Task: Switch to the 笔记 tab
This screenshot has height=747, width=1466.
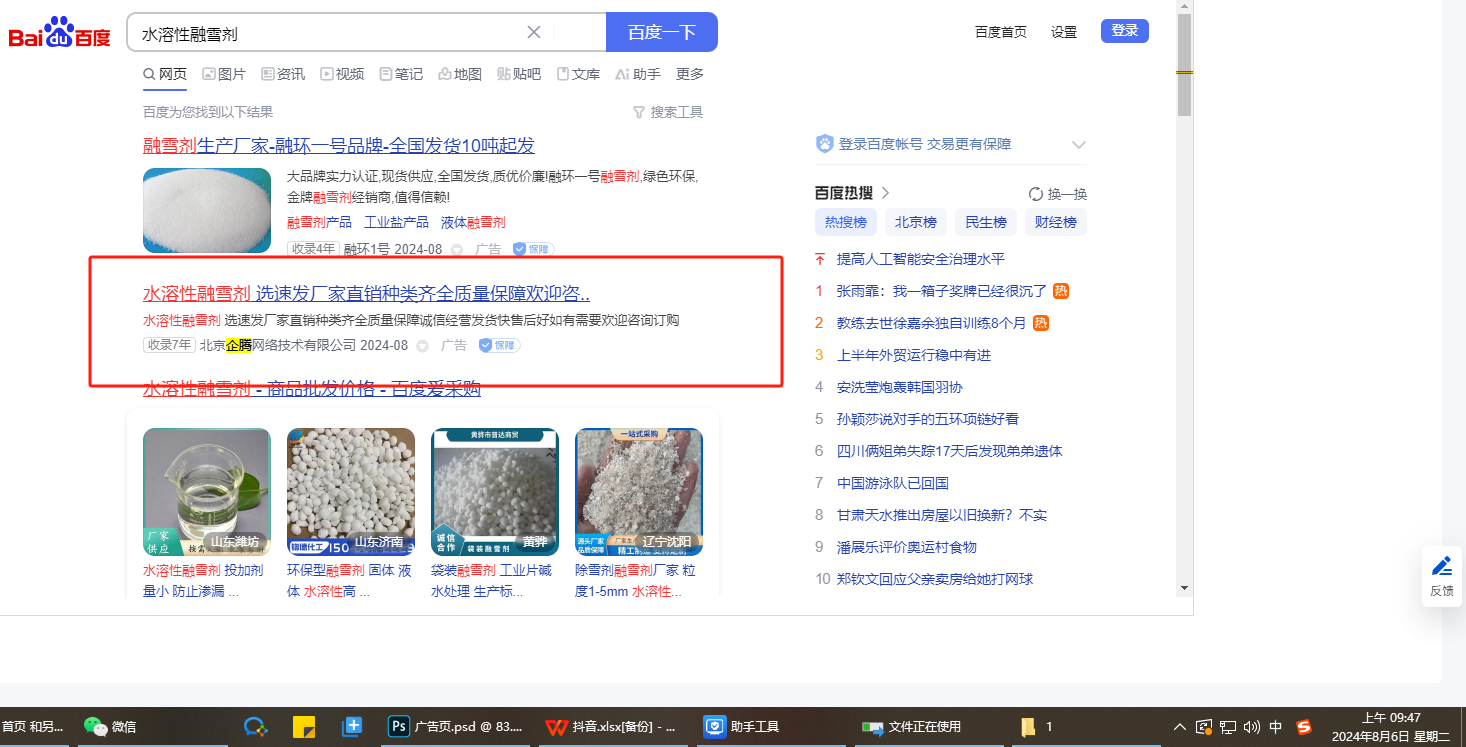Action: point(401,74)
